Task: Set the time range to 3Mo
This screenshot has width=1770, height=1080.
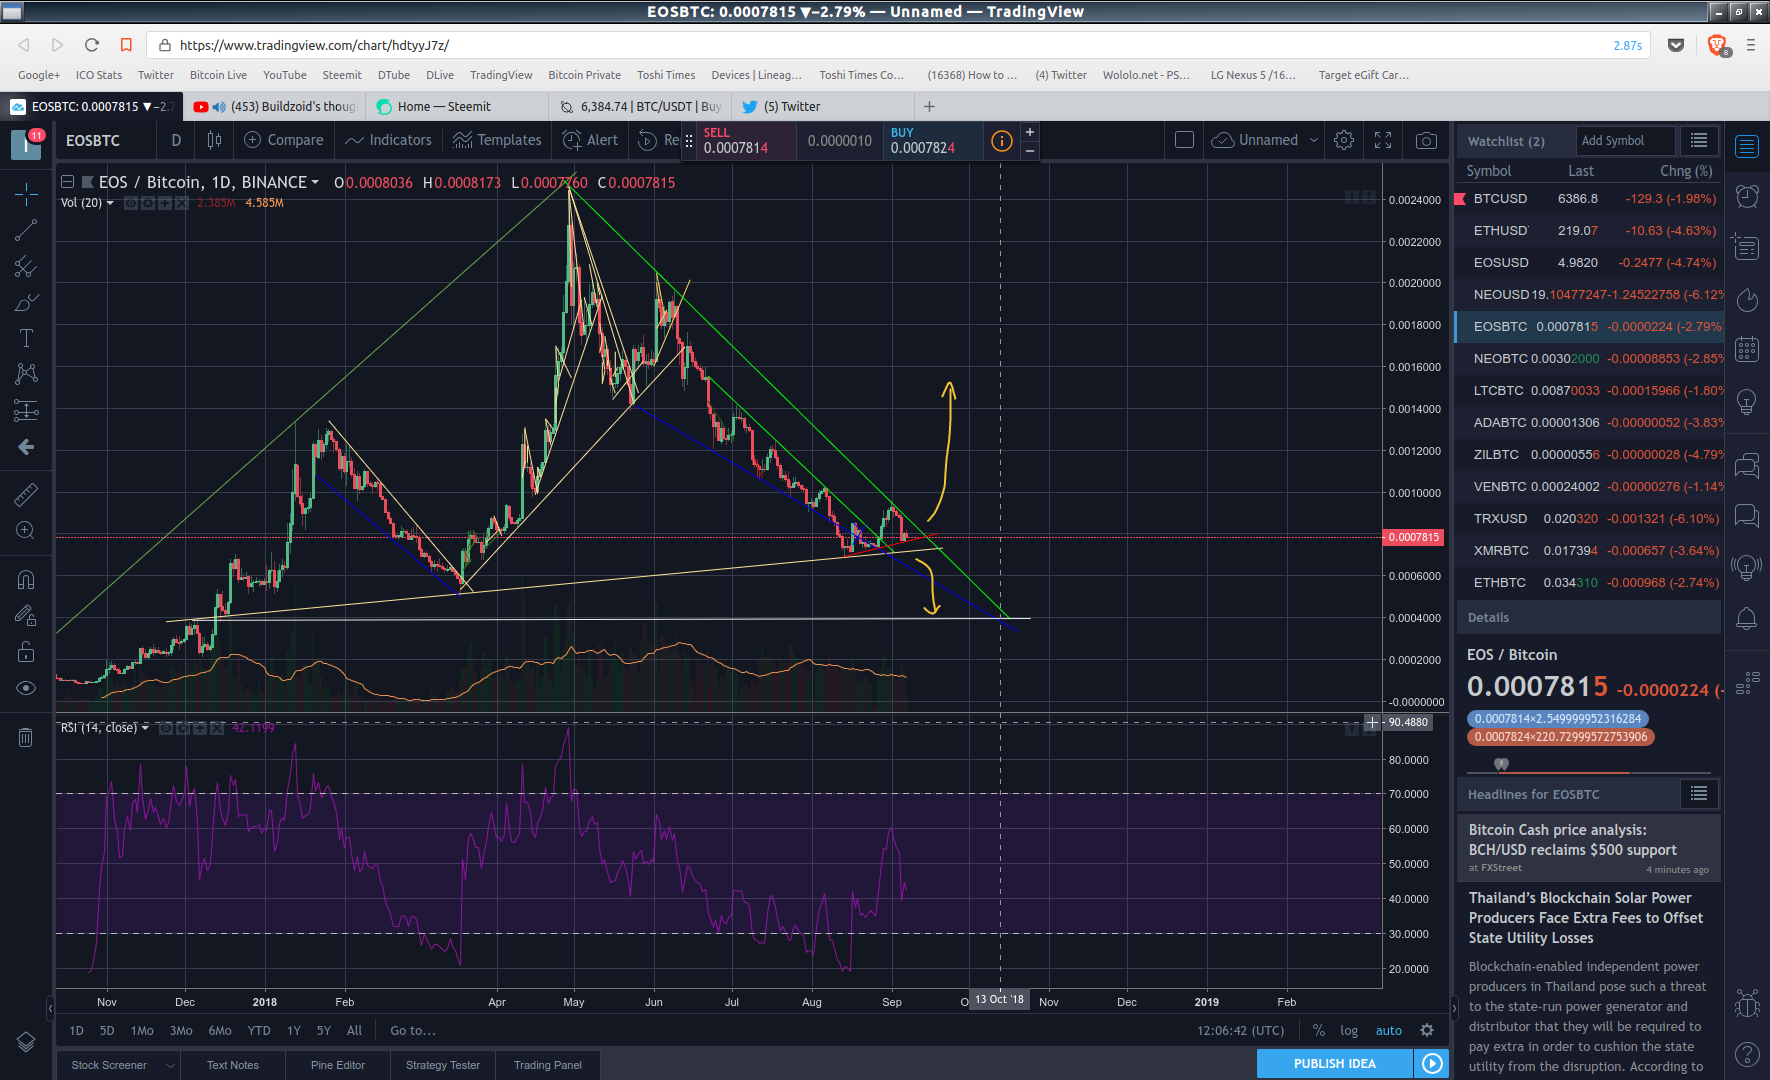Action: click(181, 1030)
